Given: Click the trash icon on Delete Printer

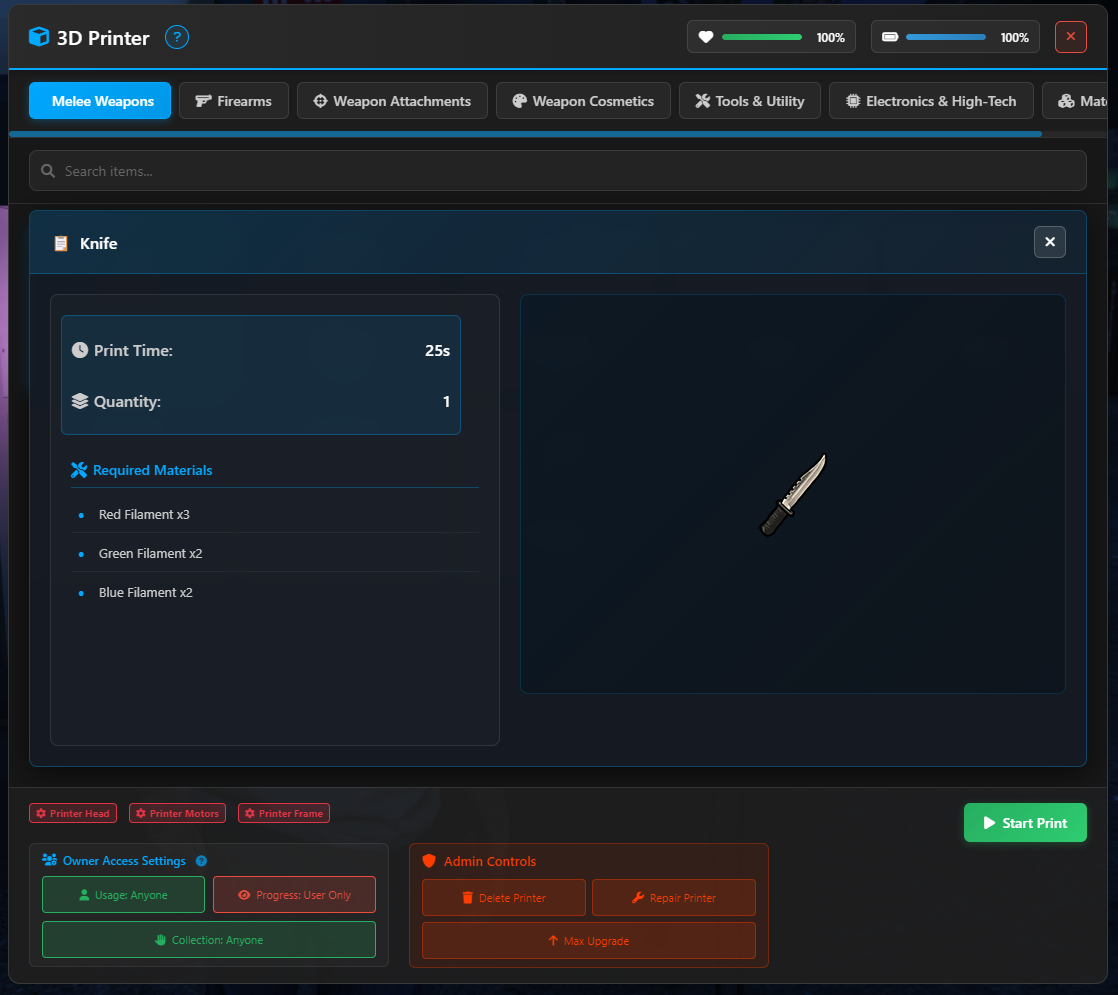Looking at the screenshot, I should (x=468, y=897).
